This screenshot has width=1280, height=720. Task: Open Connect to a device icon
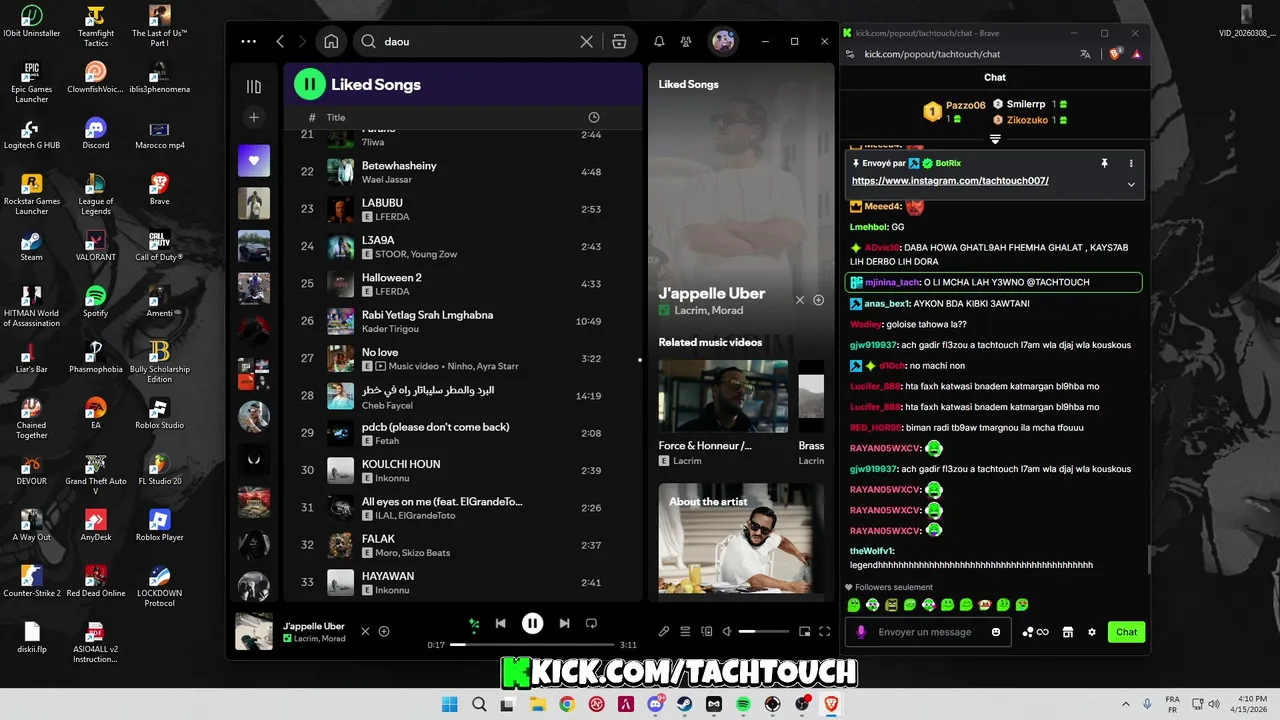click(707, 631)
